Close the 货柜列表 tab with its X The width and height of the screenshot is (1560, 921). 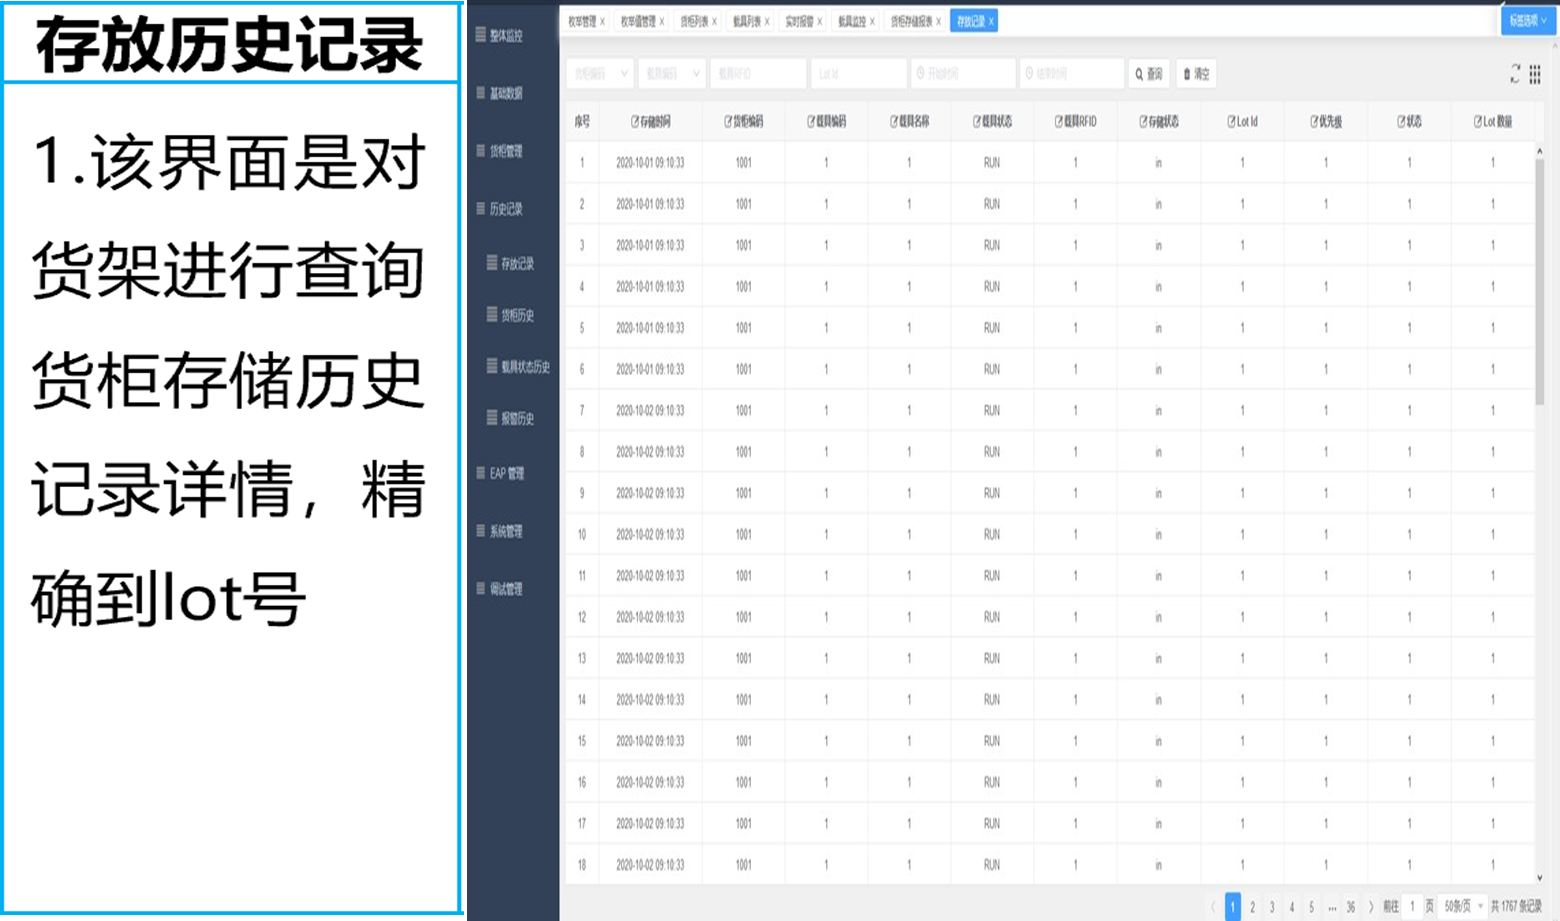tap(714, 21)
